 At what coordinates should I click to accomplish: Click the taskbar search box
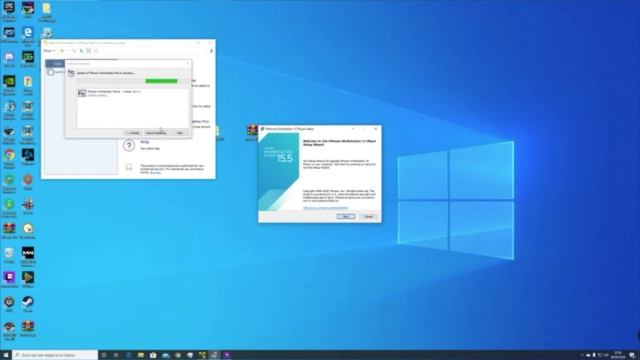coord(55,355)
